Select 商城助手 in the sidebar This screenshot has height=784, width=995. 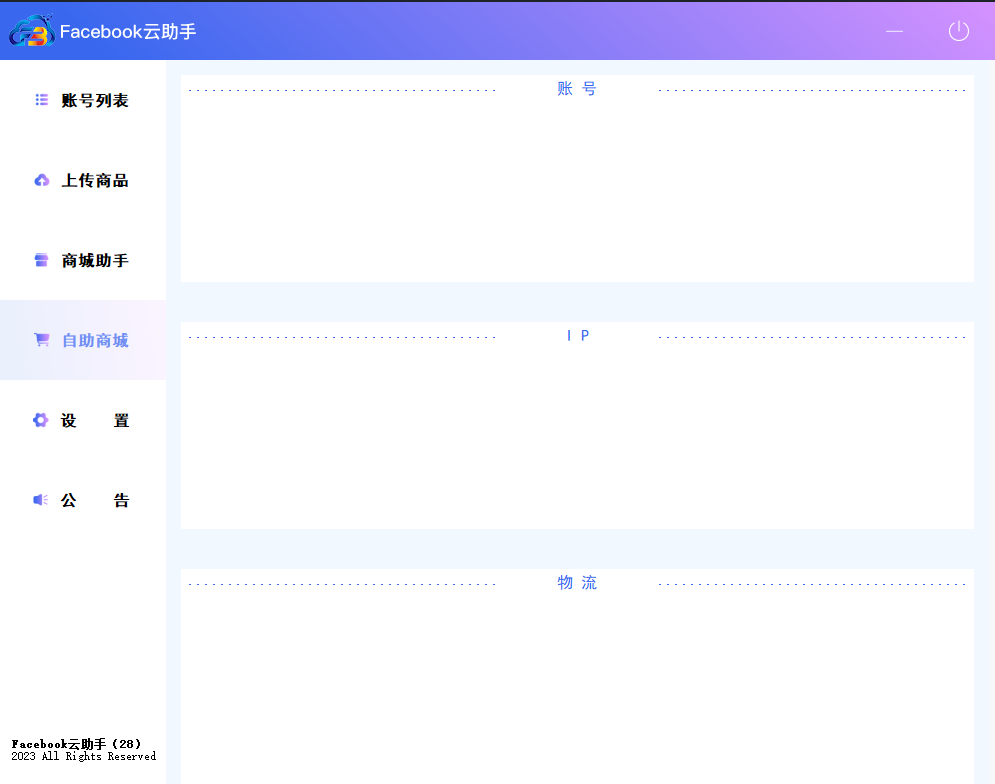[x=95, y=261]
